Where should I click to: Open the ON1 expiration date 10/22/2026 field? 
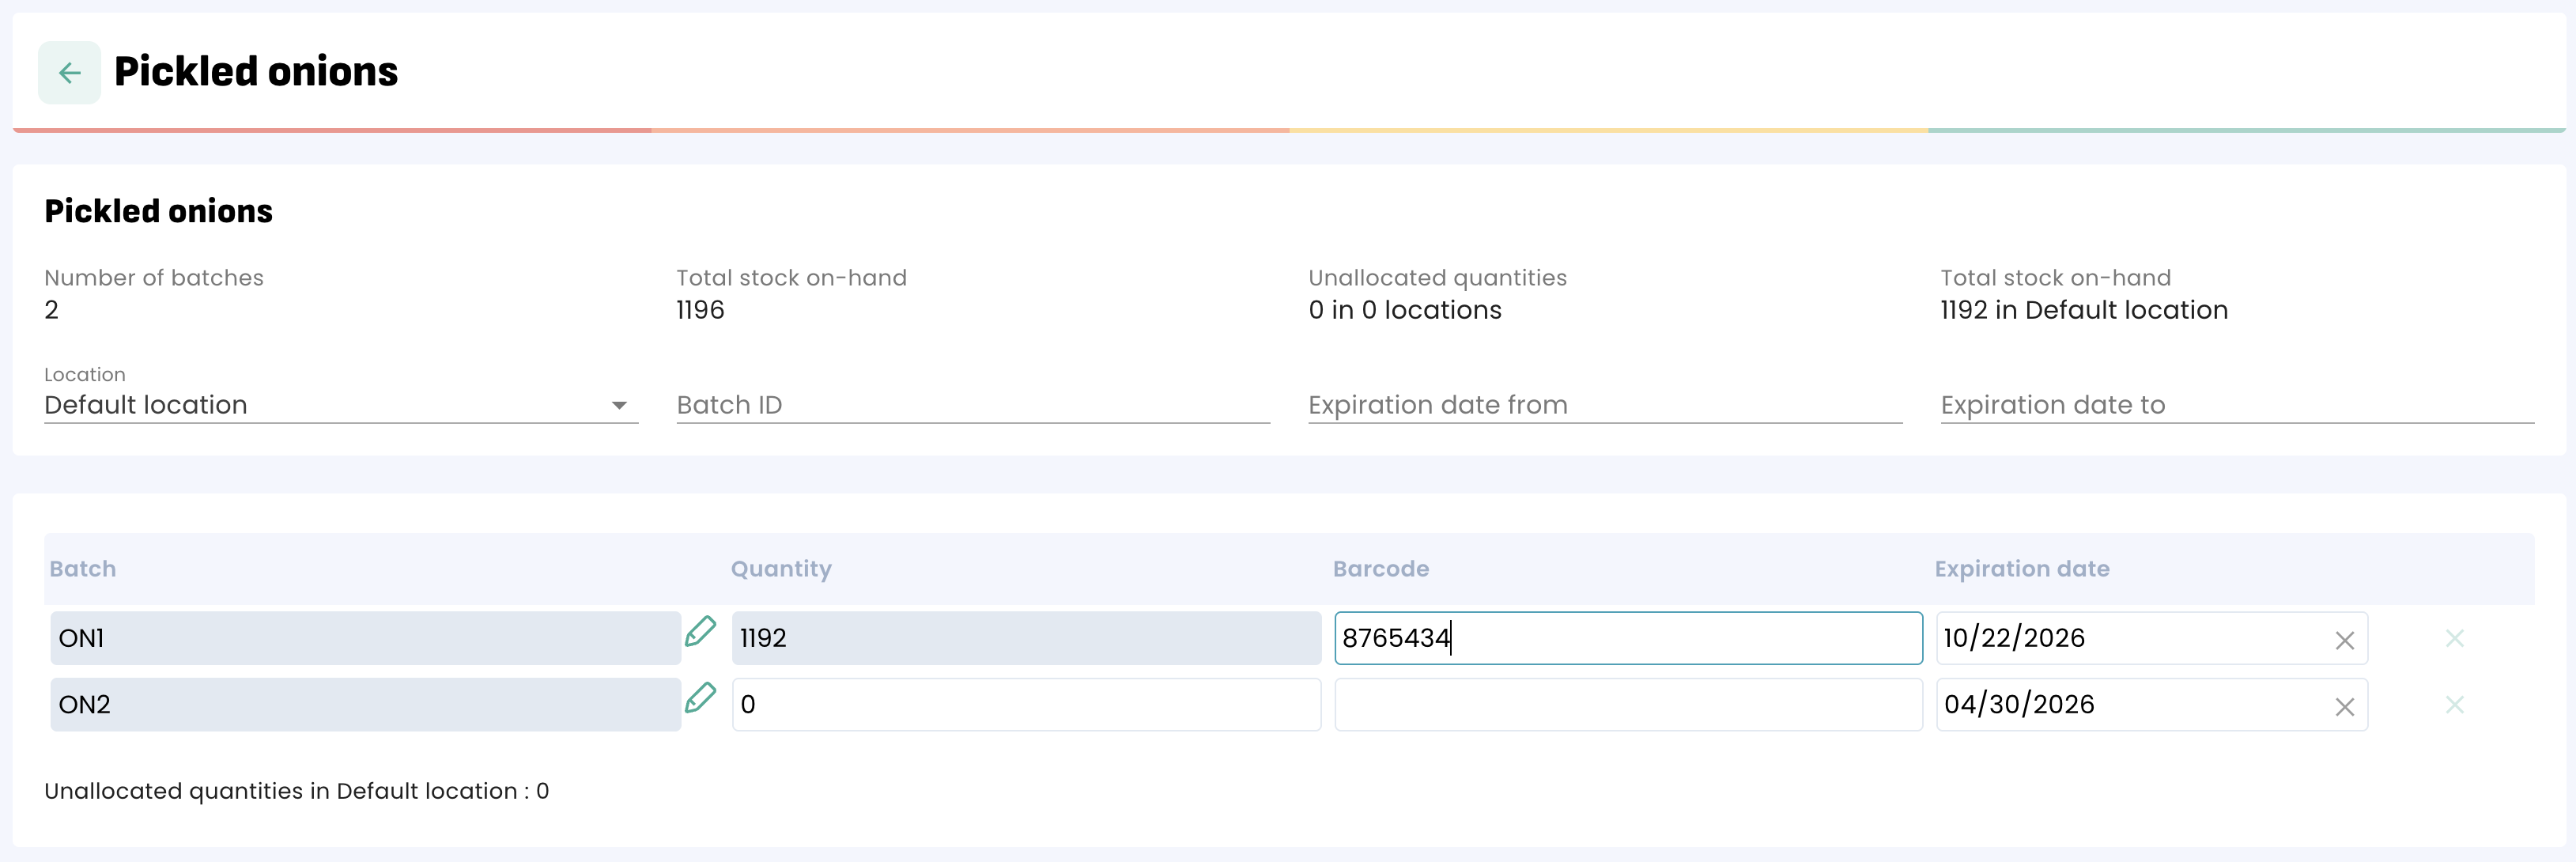click(2120, 638)
